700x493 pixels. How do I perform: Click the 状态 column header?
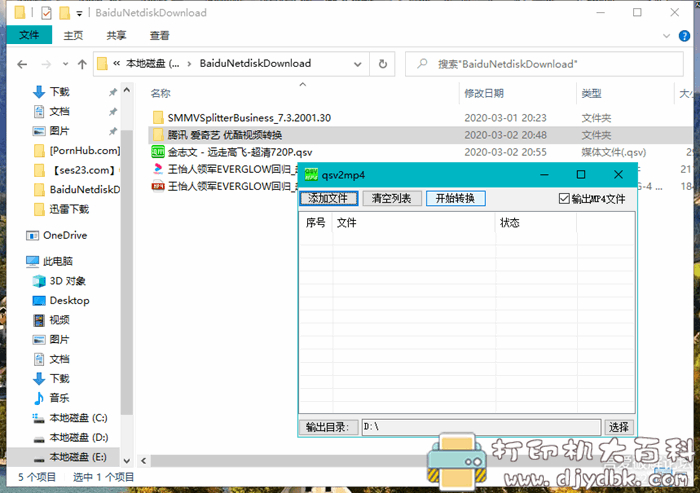(x=536, y=223)
